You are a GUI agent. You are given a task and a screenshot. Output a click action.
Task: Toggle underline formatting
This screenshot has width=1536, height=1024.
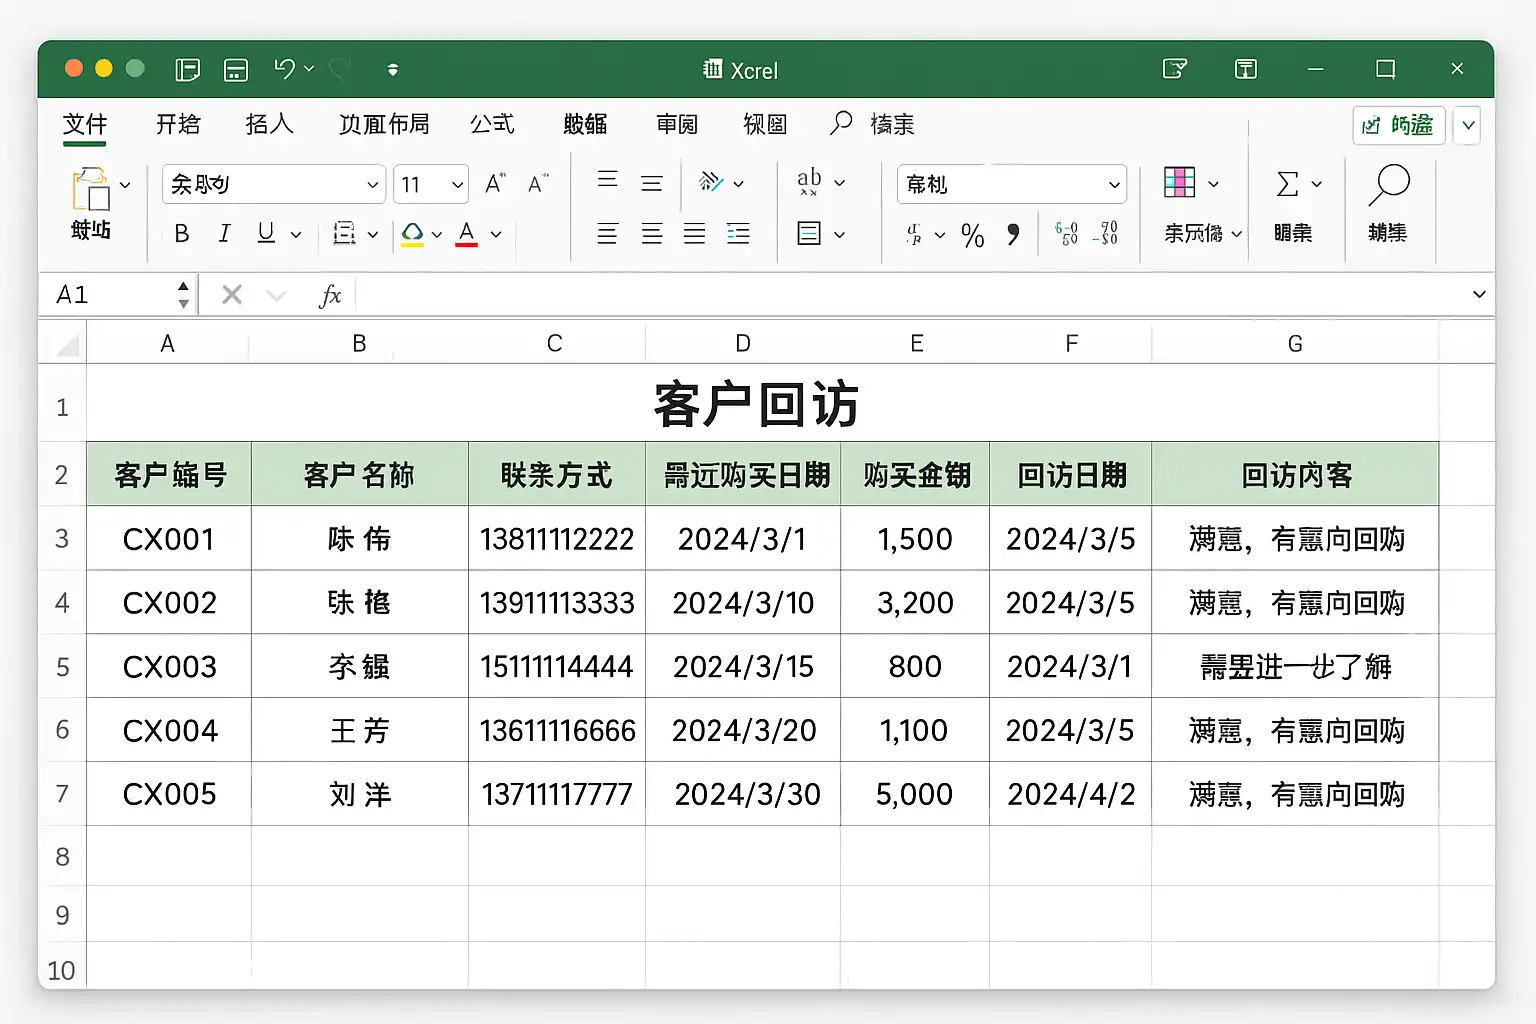[266, 234]
